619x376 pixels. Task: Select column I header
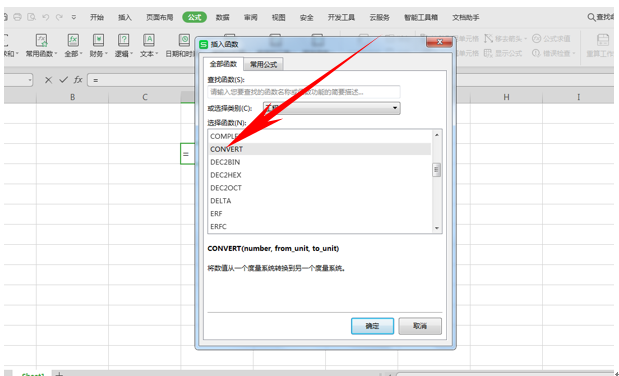pyautogui.click(x=578, y=97)
